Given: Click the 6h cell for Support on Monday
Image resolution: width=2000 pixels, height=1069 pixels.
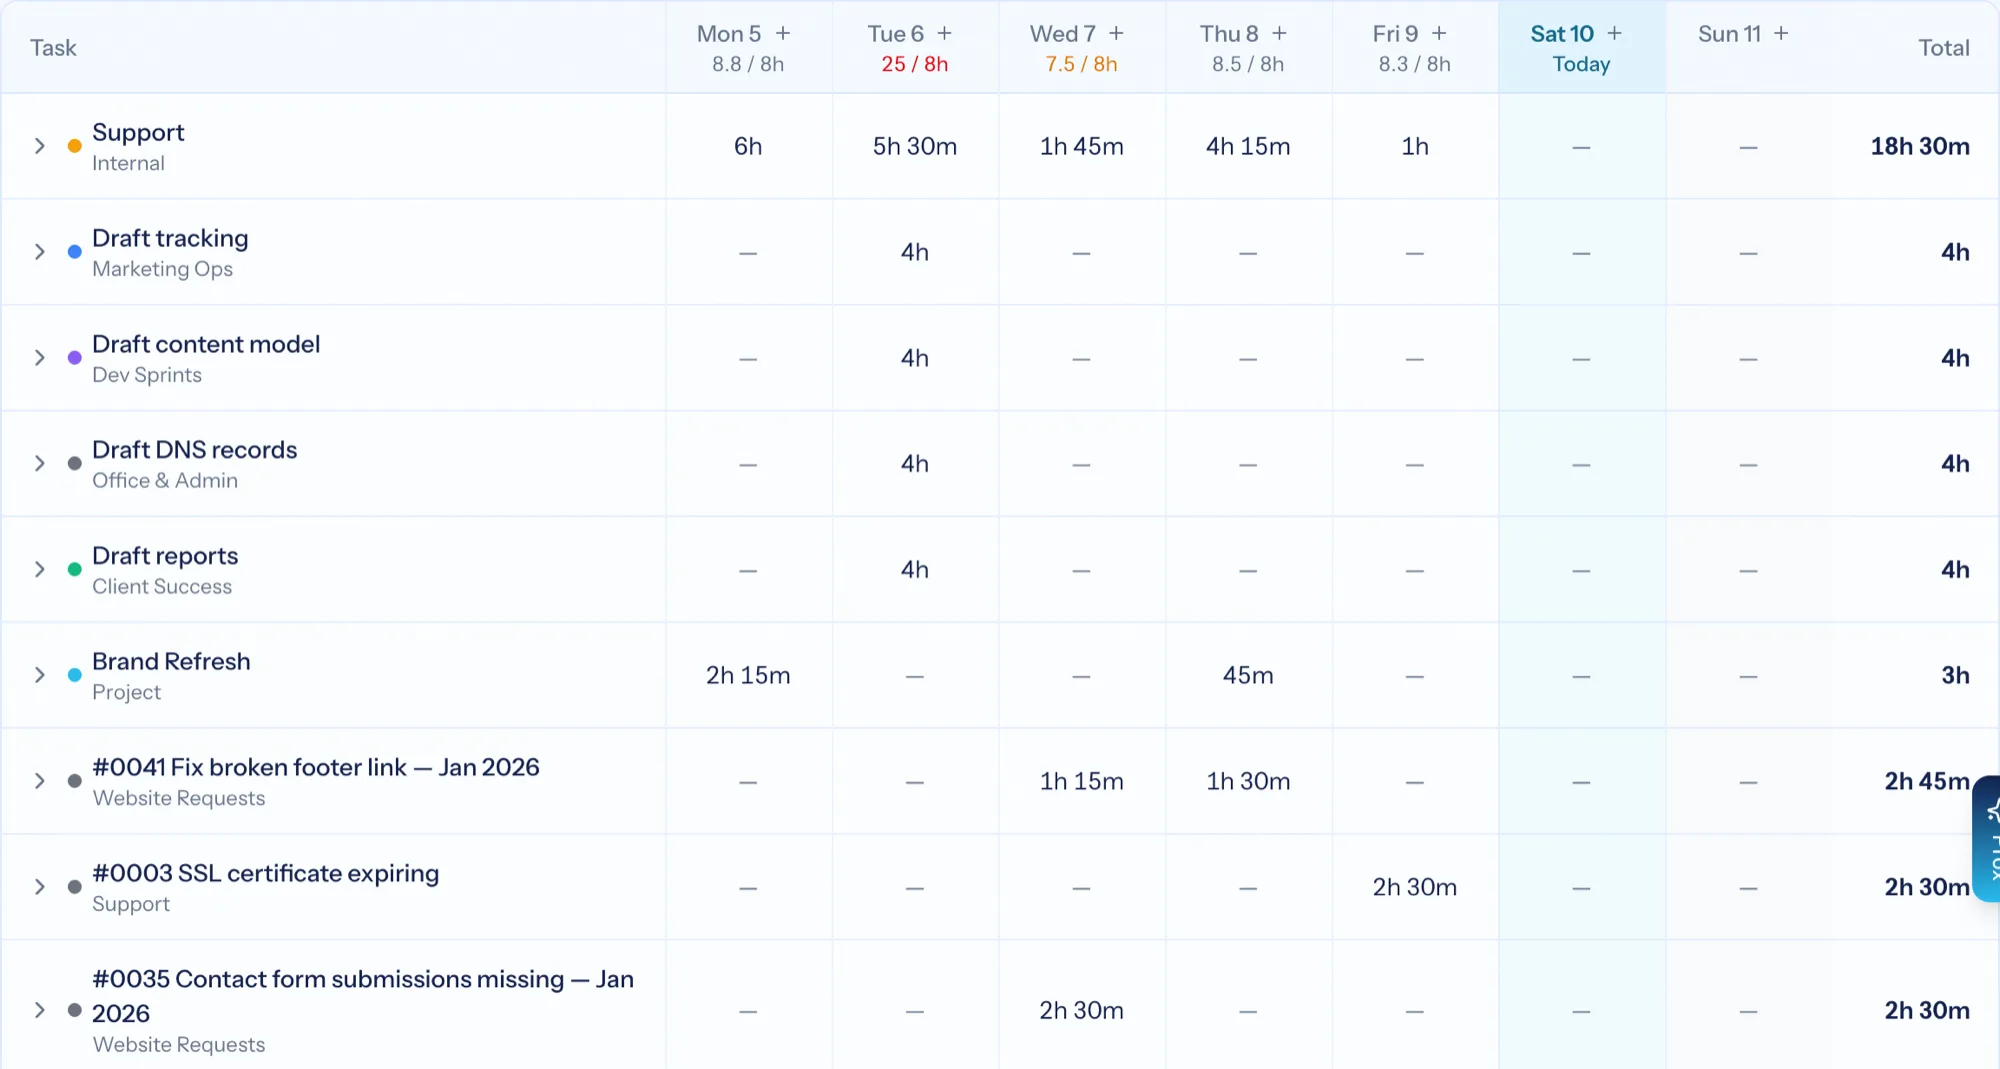Looking at the screenshot, I should 748,146.
